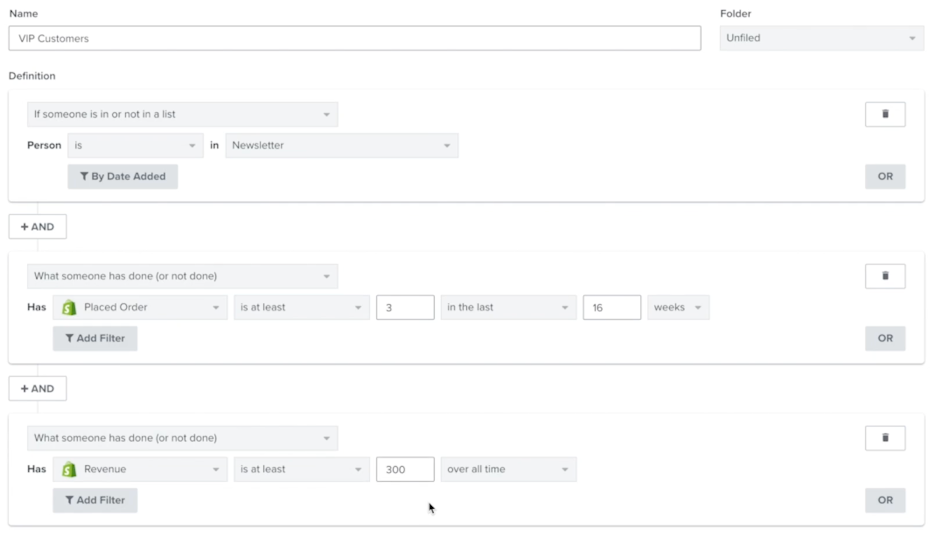
Task: Click the VIP Customers name field
Action: pyautogui.click(x=354, y=39)
